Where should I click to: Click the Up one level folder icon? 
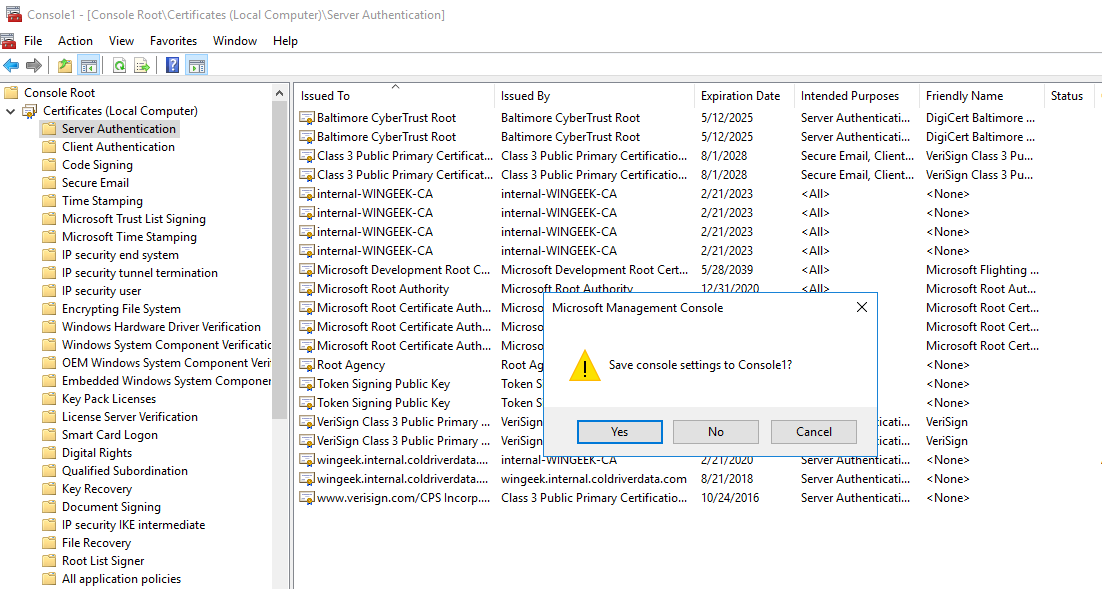pyautogui.click(x=65, y=66)
